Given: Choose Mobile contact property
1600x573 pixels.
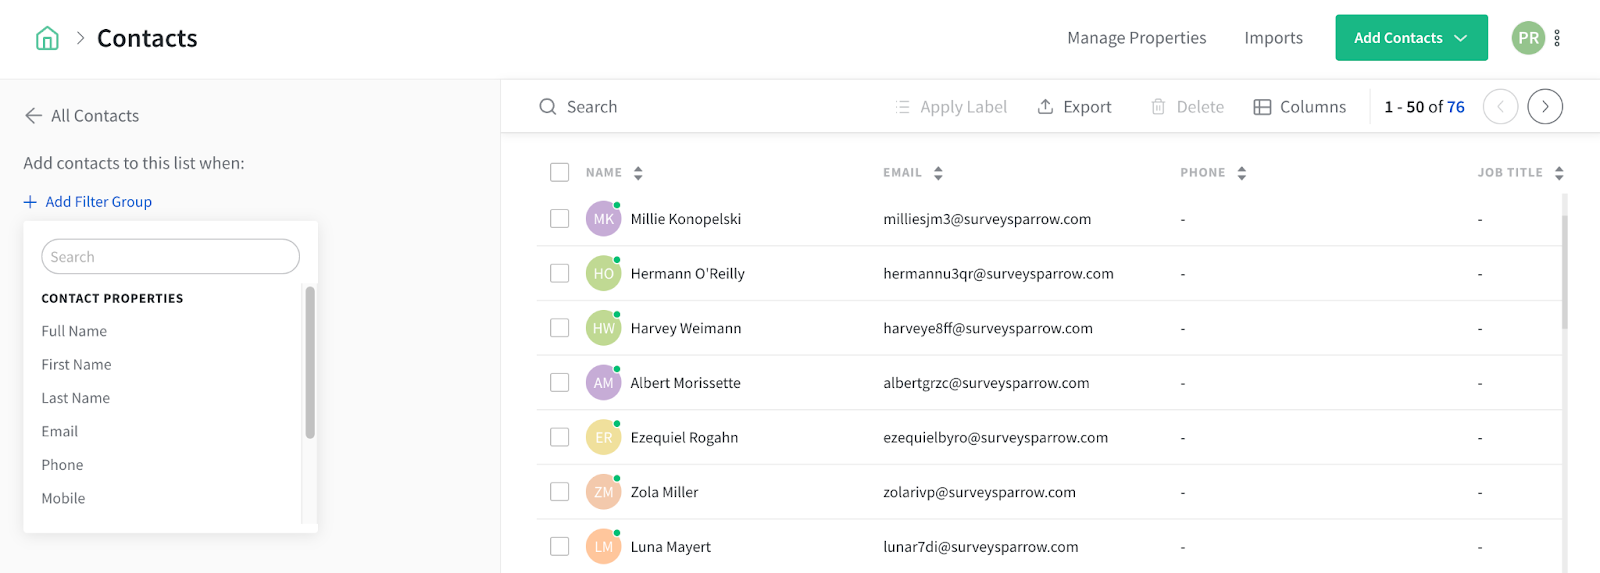Looking at the screenshot, I should [x=63, y=498].
